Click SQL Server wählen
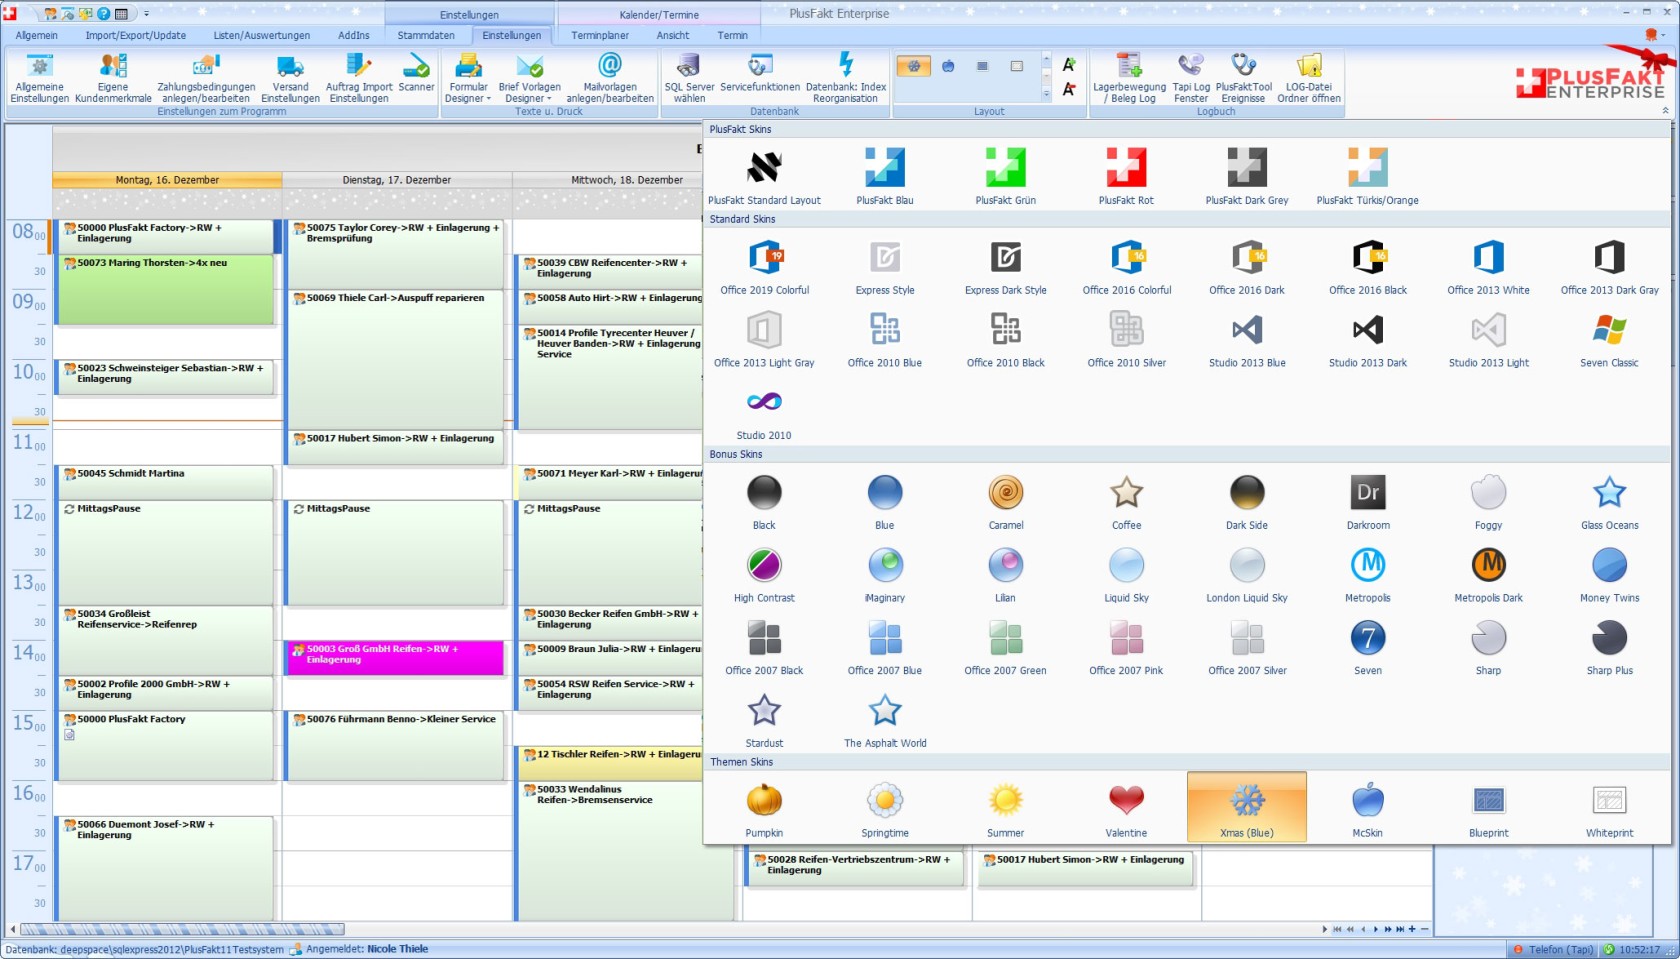1680x959 pixels. [x=689, y=78]
